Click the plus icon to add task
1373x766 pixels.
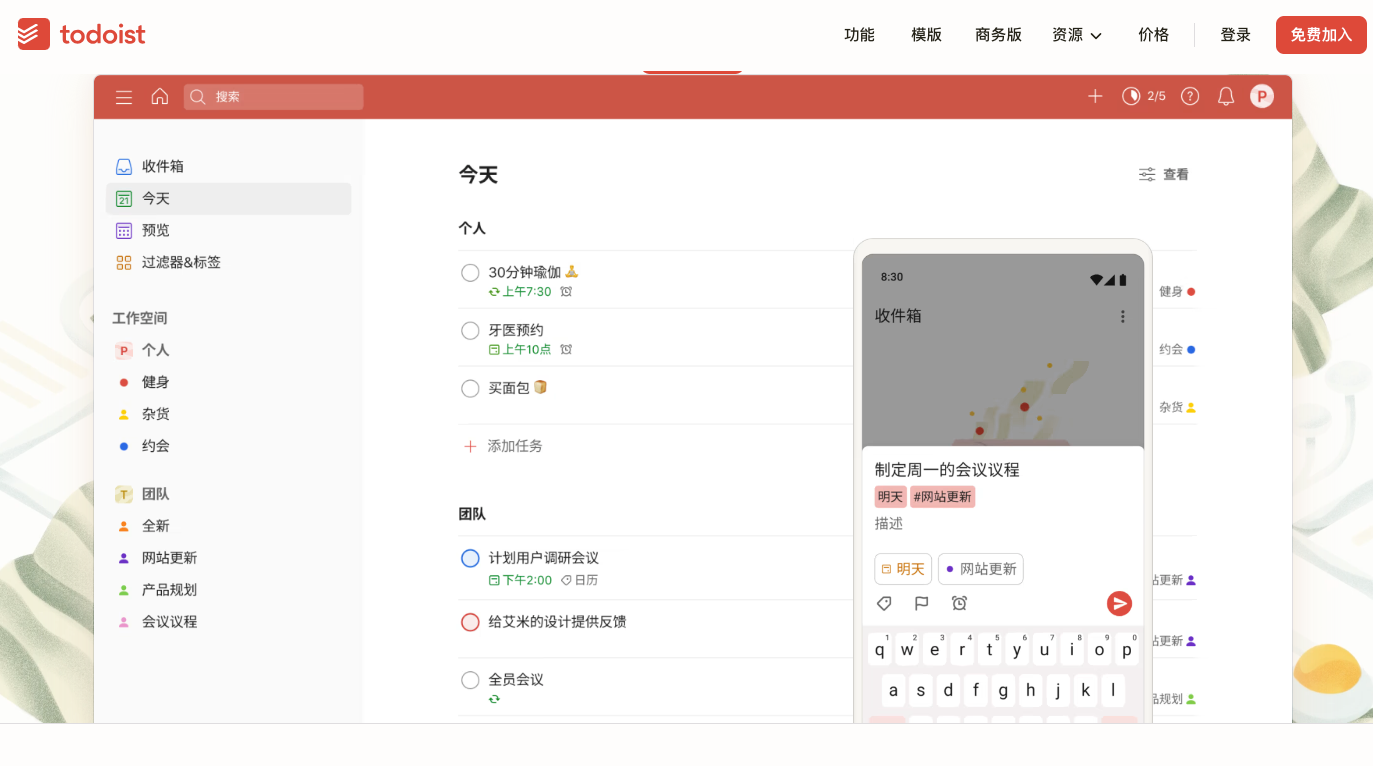point(1095,96)
